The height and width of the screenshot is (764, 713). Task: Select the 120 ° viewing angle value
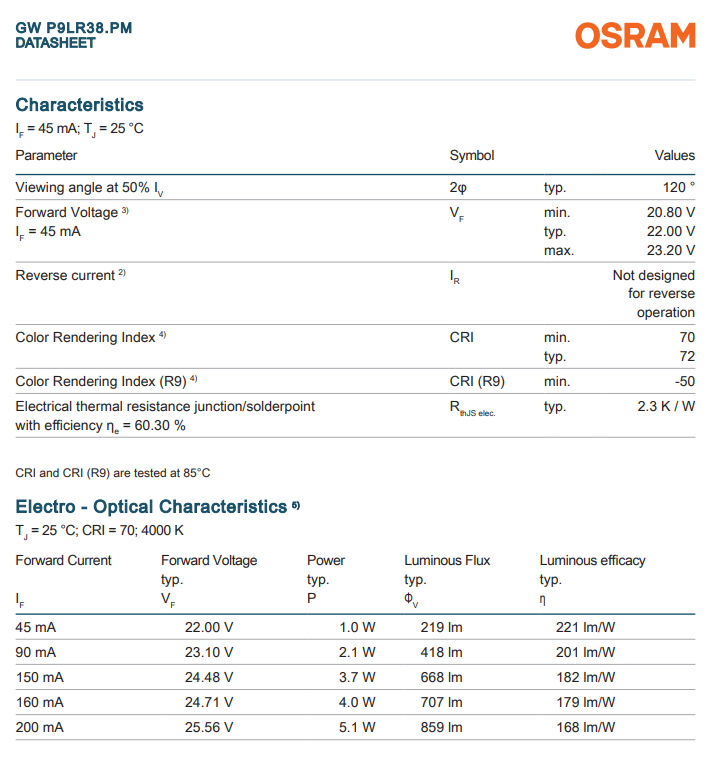(675, 187)
